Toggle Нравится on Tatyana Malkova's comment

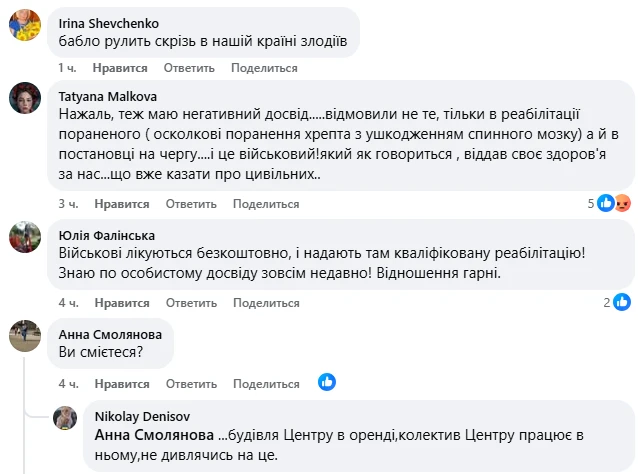pos(122,204)
